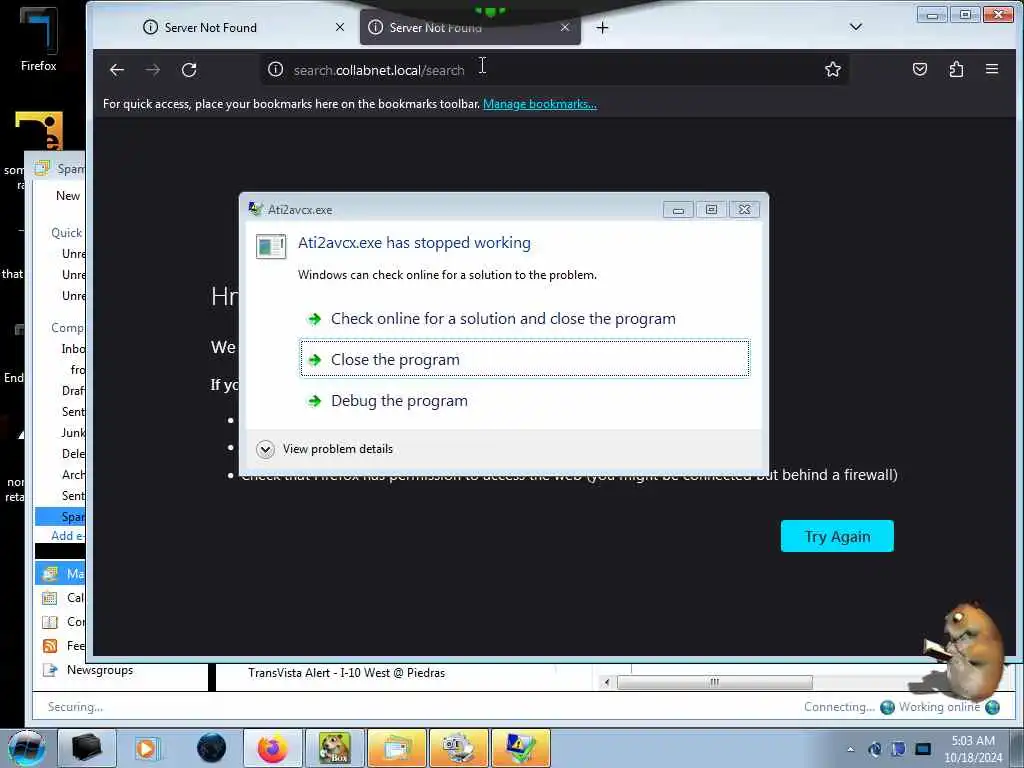Image resolution: width=1024 pixels, height=768 pixels.
Task: Click scrollbar left arrow in mail window
Action: (607, 682)
